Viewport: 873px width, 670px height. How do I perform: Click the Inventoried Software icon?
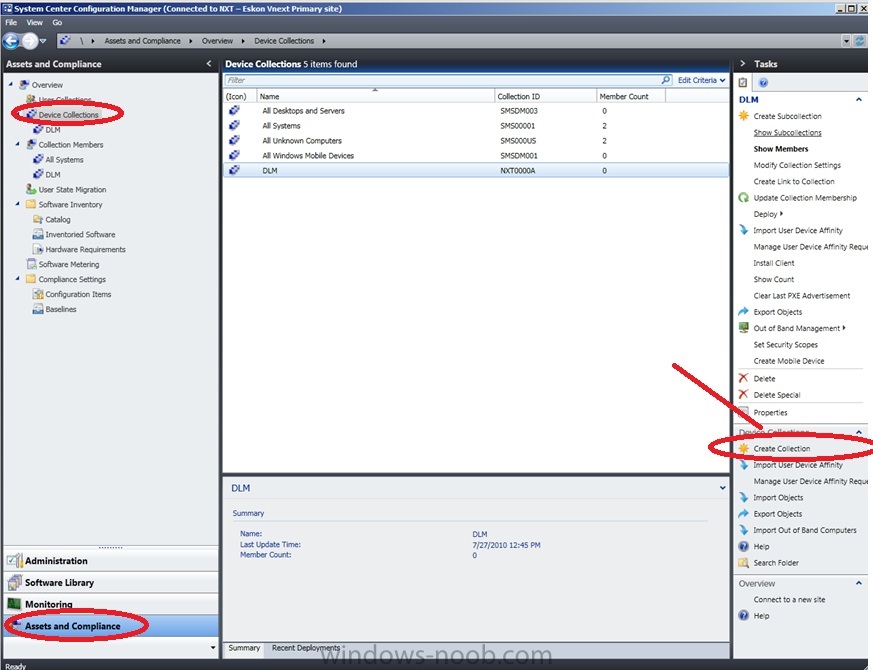(x=38, y=234)
